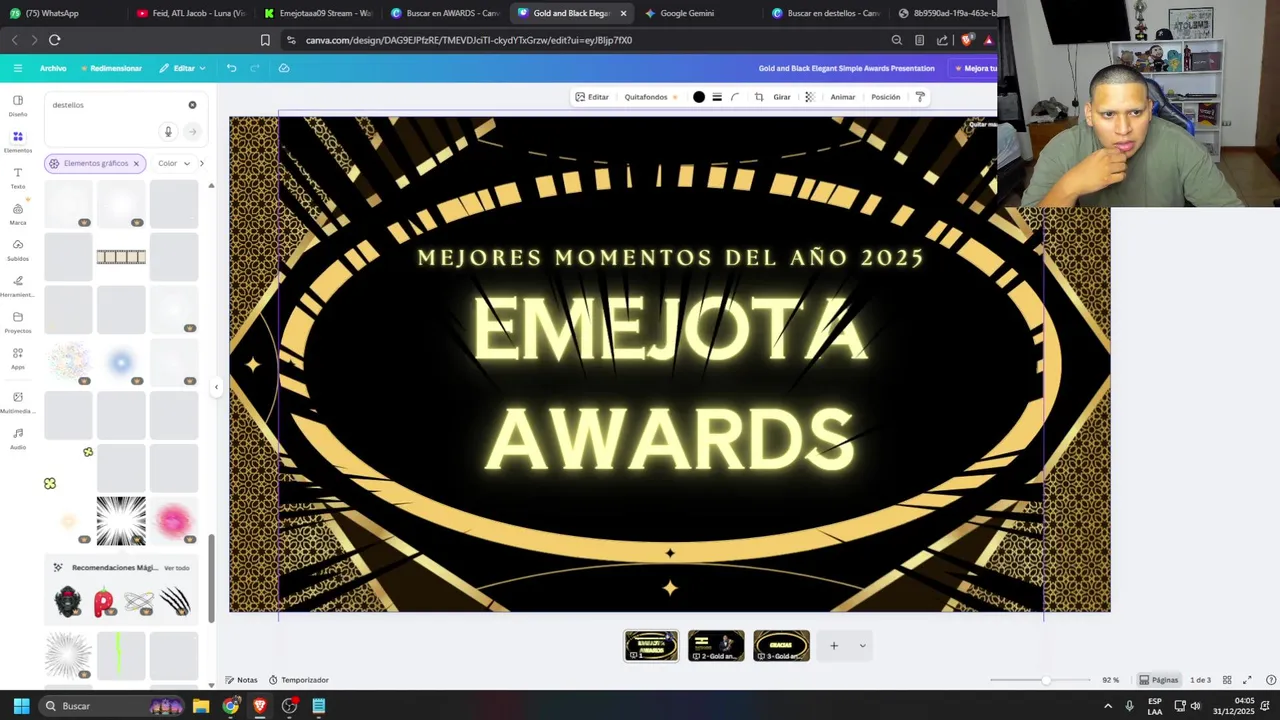Image resolution: width=1280 pixels, height=720 pixels.
Task: Open the Proyectos sidebar panel
Action: (18, 322)
